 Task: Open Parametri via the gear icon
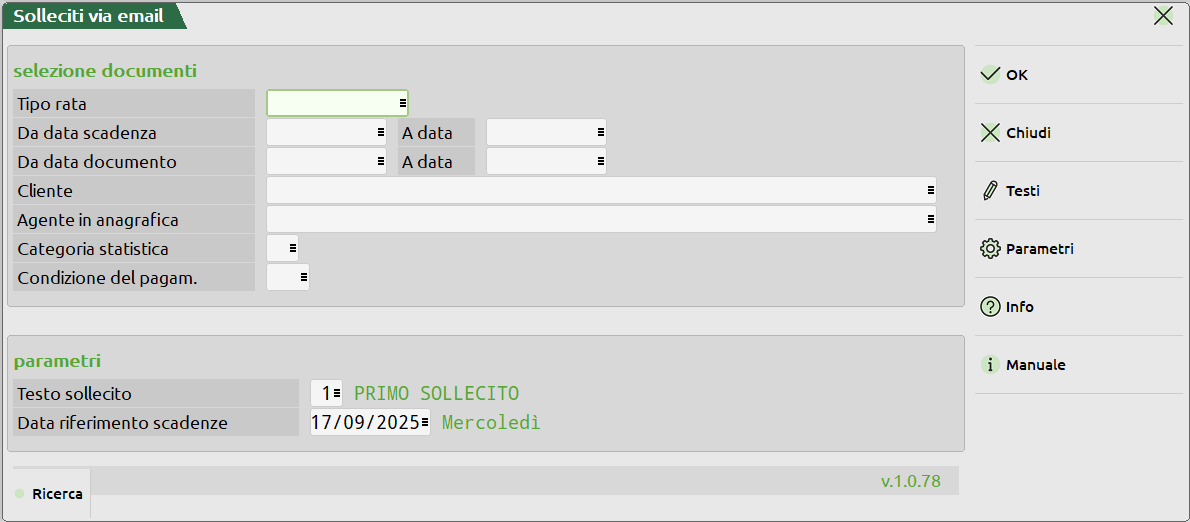[x=990, y=249]
